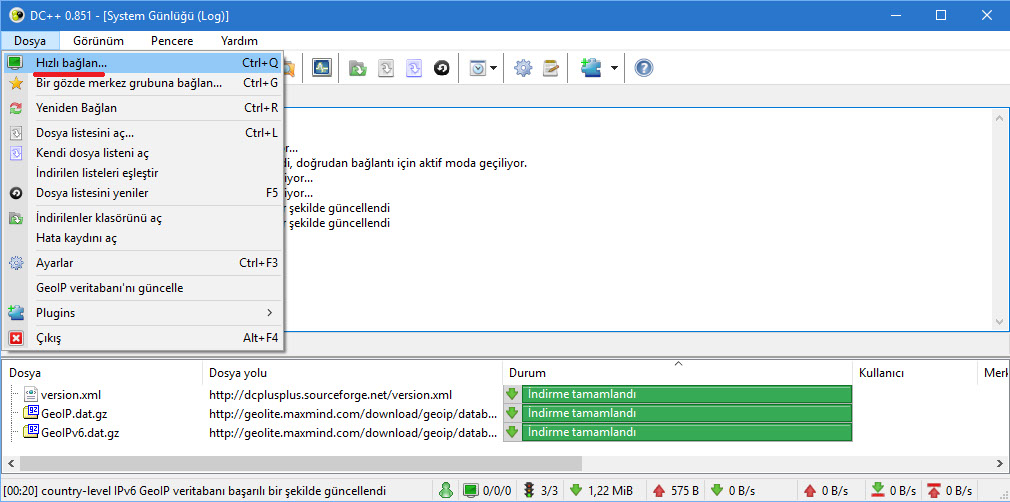
Task: Click the DC++ application icon in title bar
Action: (x=16, y=15)
